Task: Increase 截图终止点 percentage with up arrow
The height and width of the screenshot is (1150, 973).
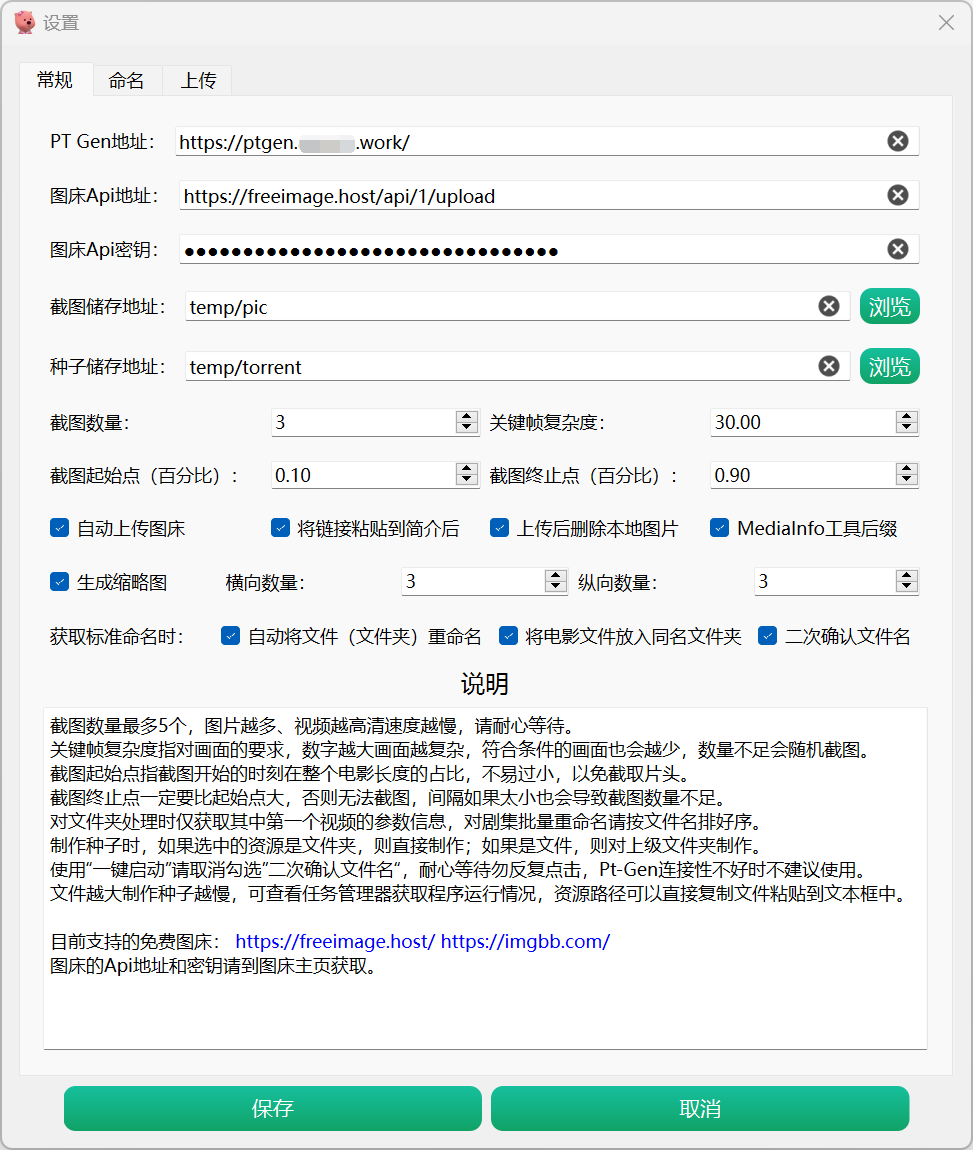Action: [906, 469]
